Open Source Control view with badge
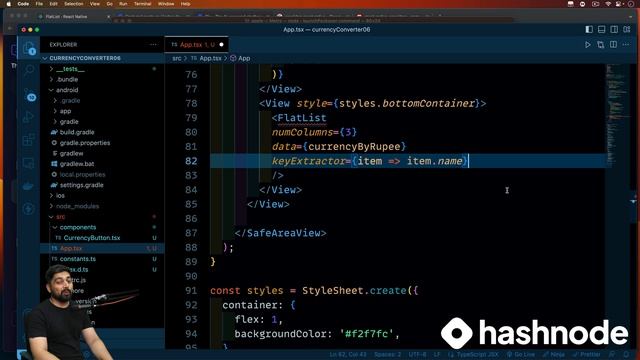640x360 pixels. [29, 95]
